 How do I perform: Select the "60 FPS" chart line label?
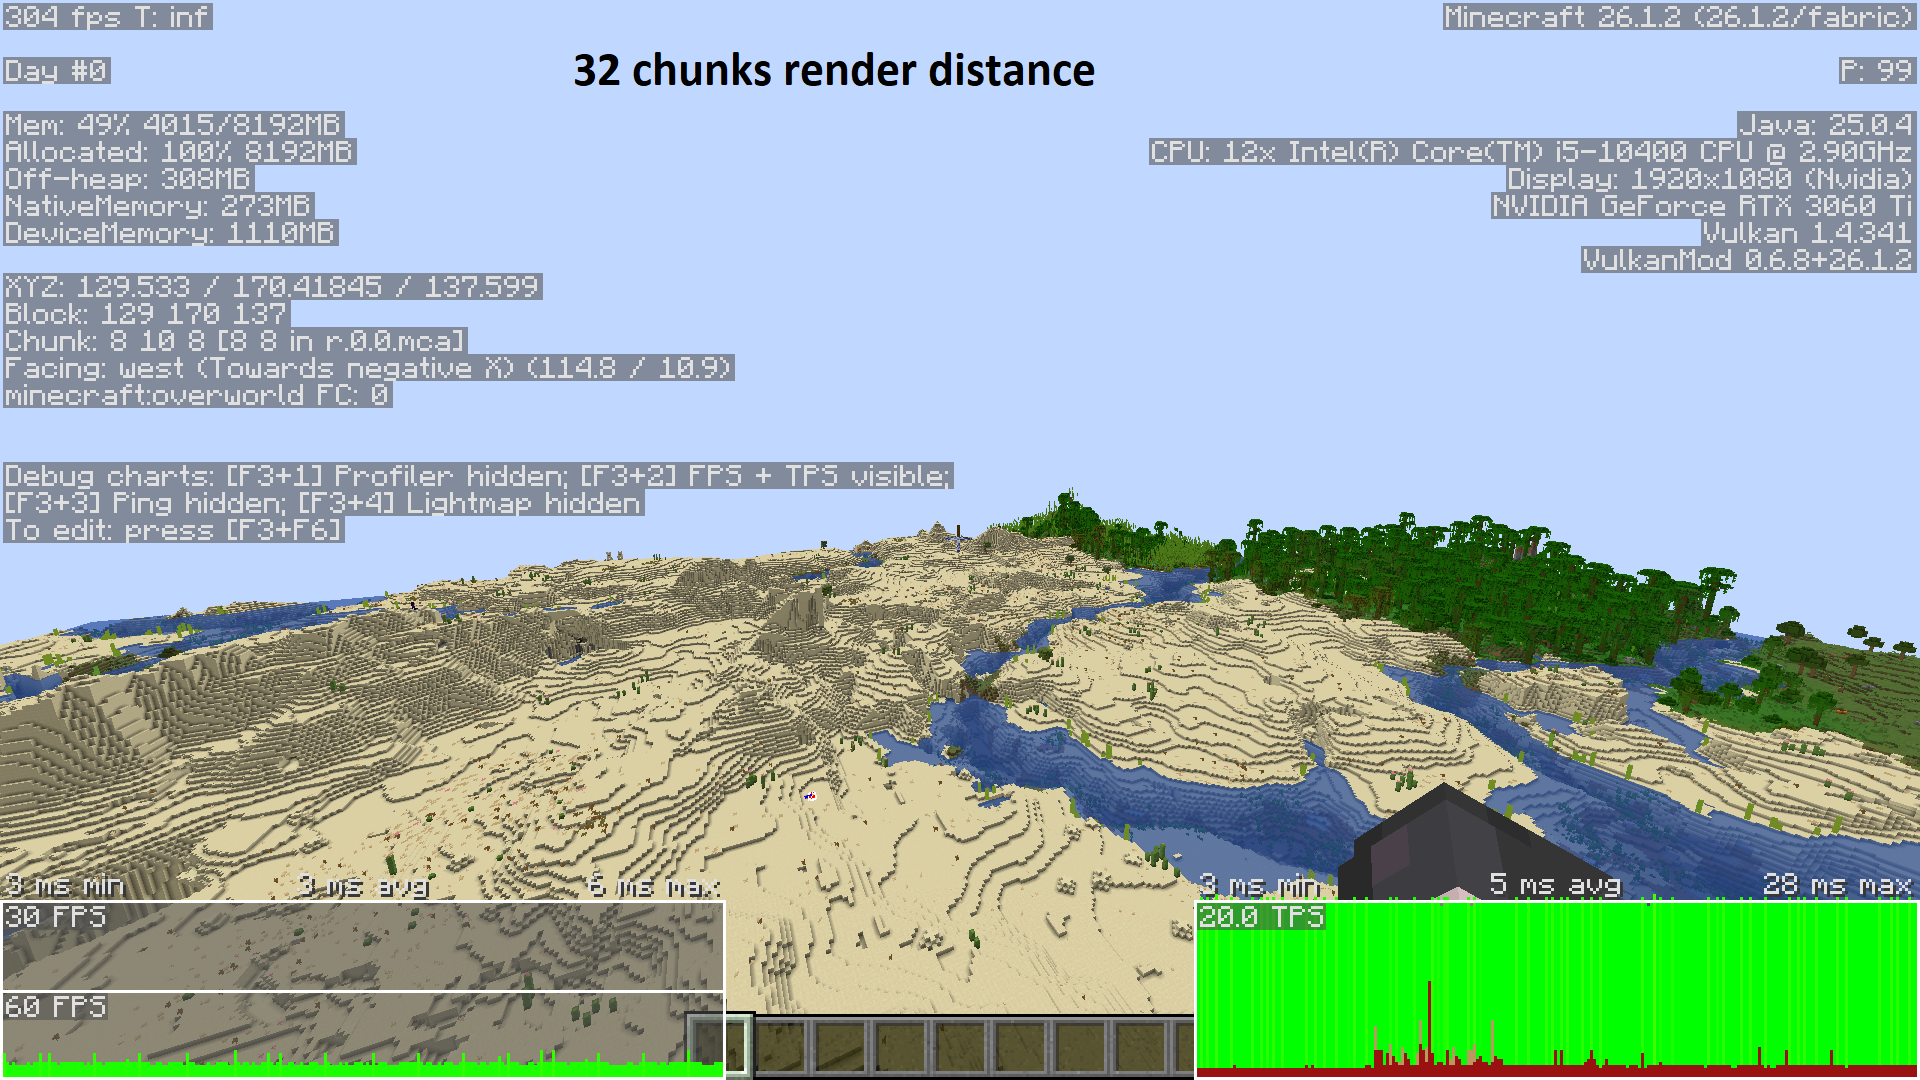pos(56,1007)
